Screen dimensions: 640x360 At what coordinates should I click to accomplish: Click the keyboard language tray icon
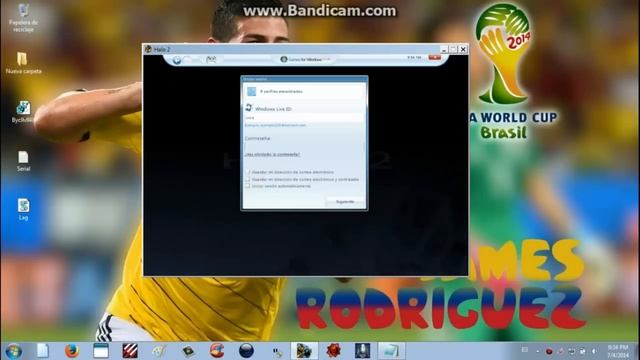tap(525, 350)
